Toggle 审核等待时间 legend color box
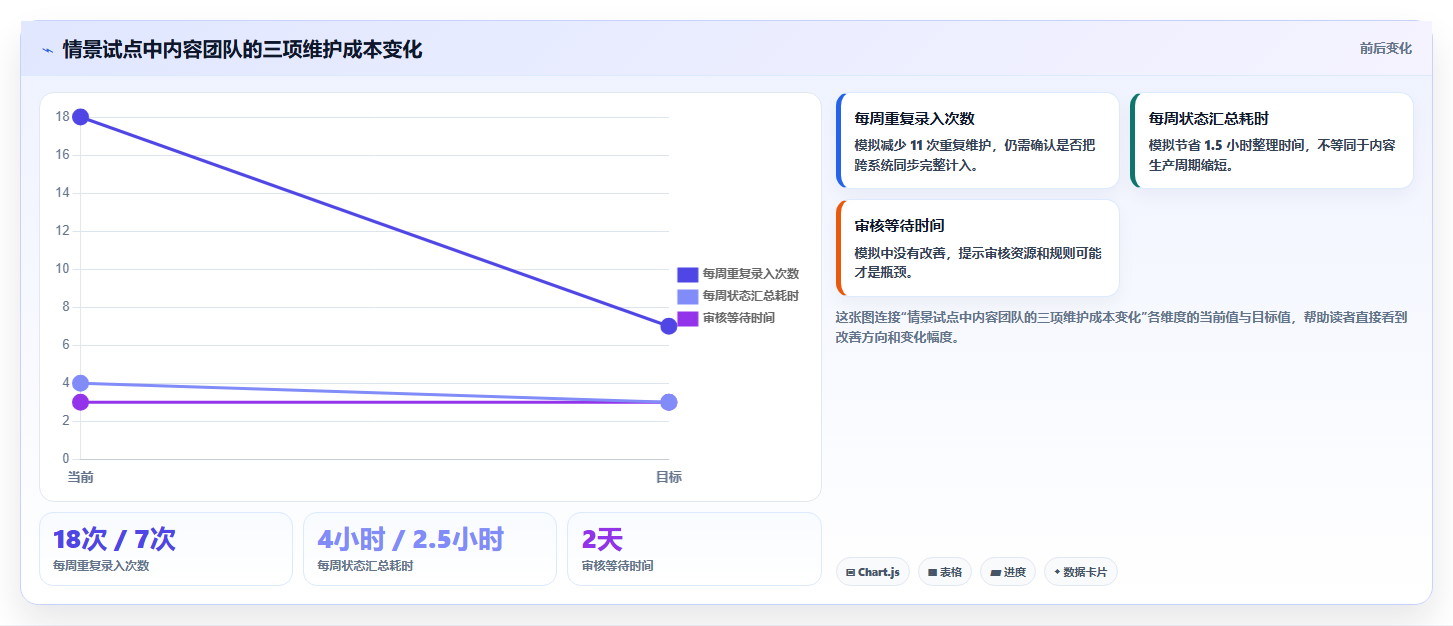The image size is (1453, 626). pos(687,318)
